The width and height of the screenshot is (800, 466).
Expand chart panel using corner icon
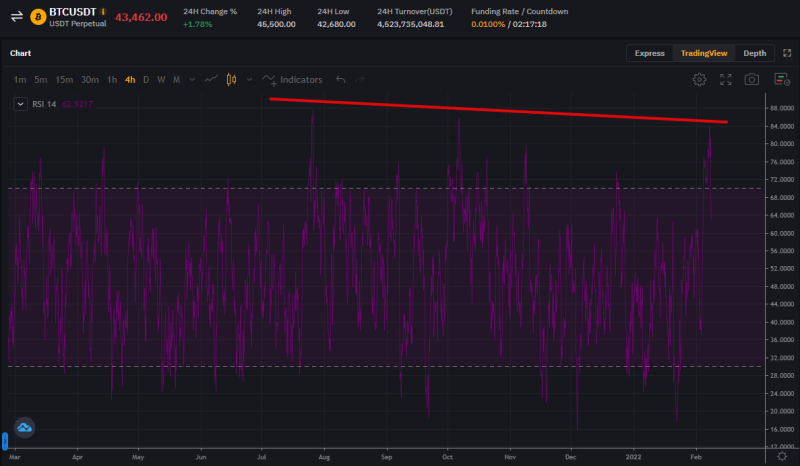[787, 53]
